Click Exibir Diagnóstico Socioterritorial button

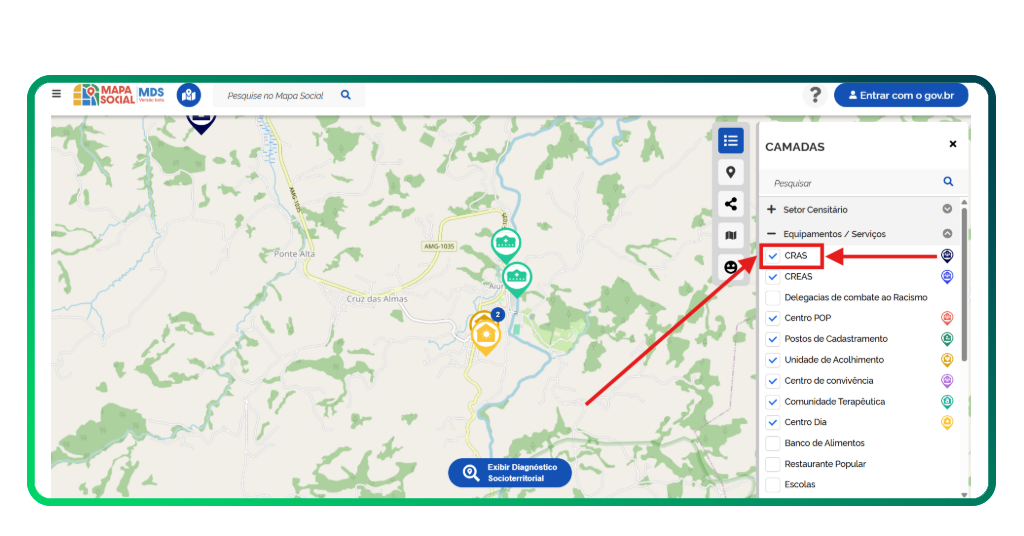(x=510, y=473)
